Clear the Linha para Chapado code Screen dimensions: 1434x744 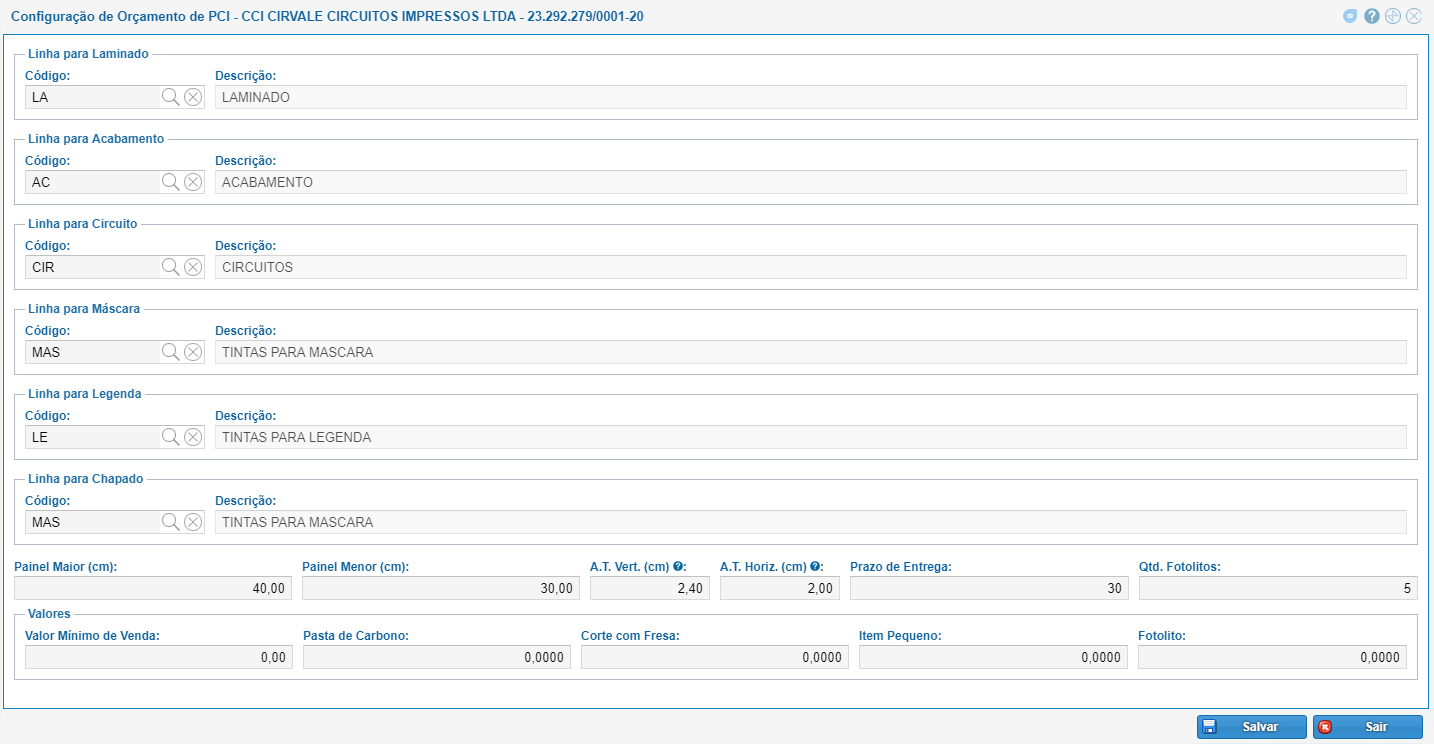point(193,522)
